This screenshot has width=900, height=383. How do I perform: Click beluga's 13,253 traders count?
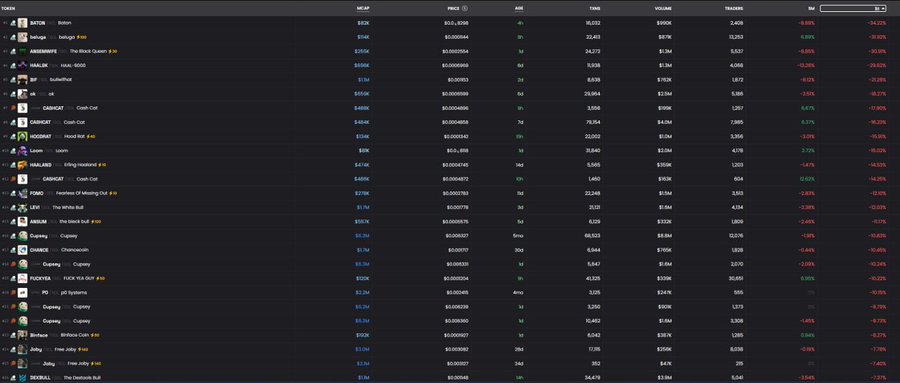coord(735,37)
